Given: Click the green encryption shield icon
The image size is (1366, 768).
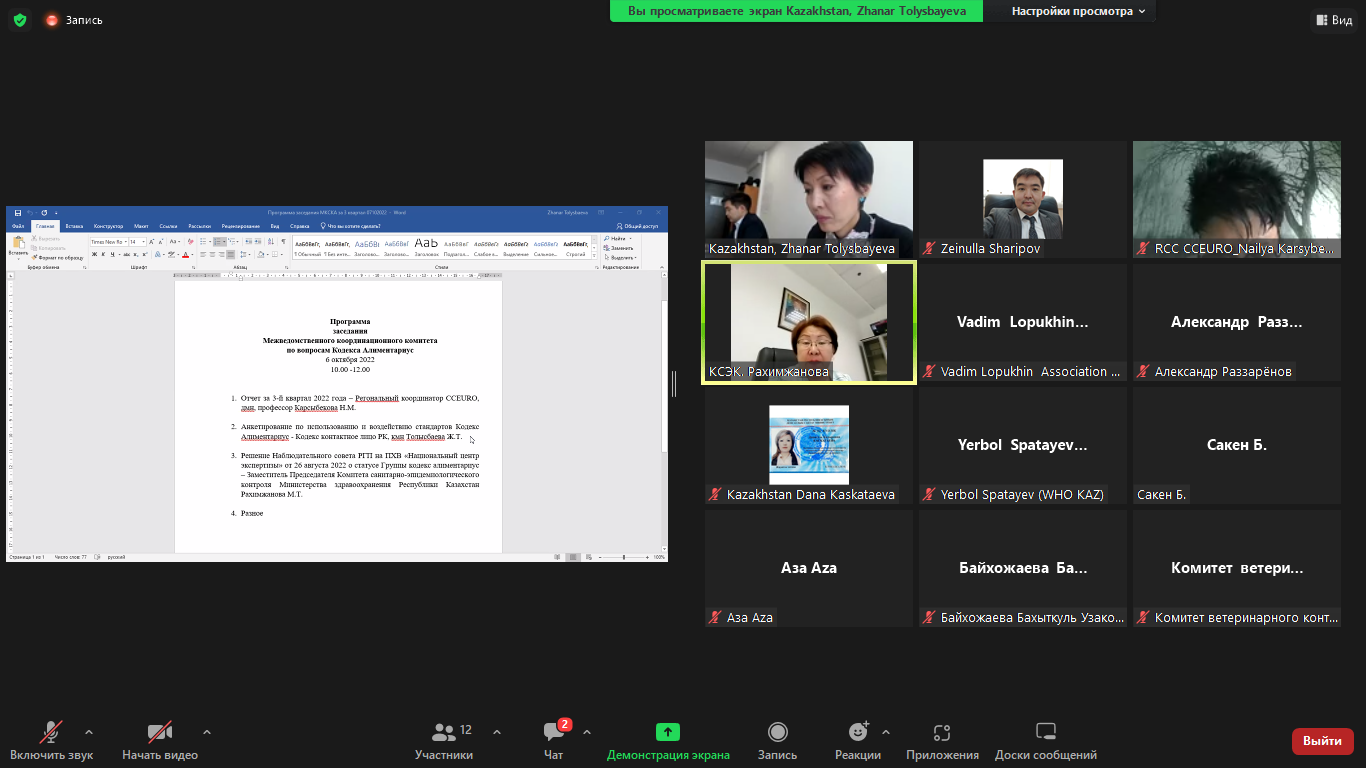Looking at the screenshot, I should [x=20, y=19].
